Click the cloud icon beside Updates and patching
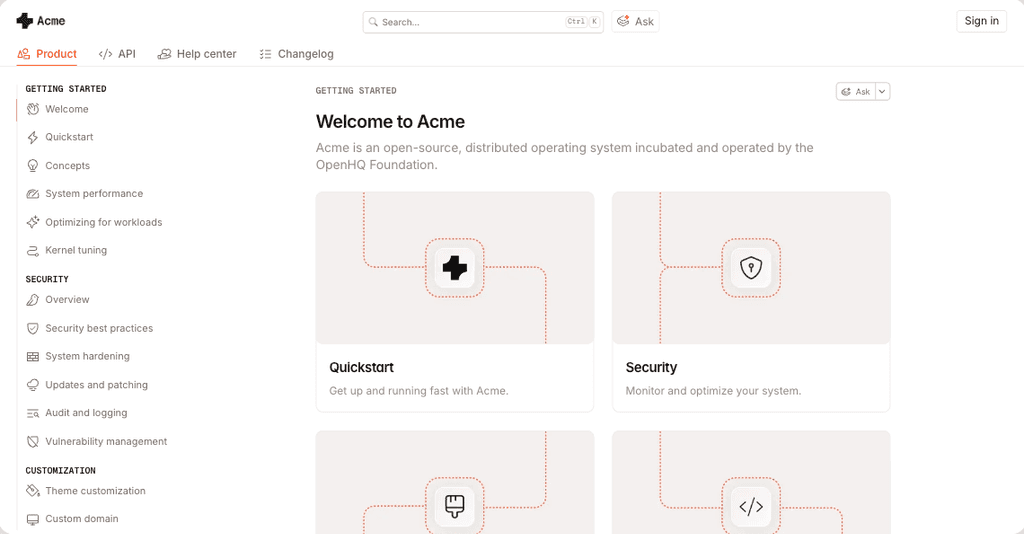1024x534 pixels. (x=33, y=385)
